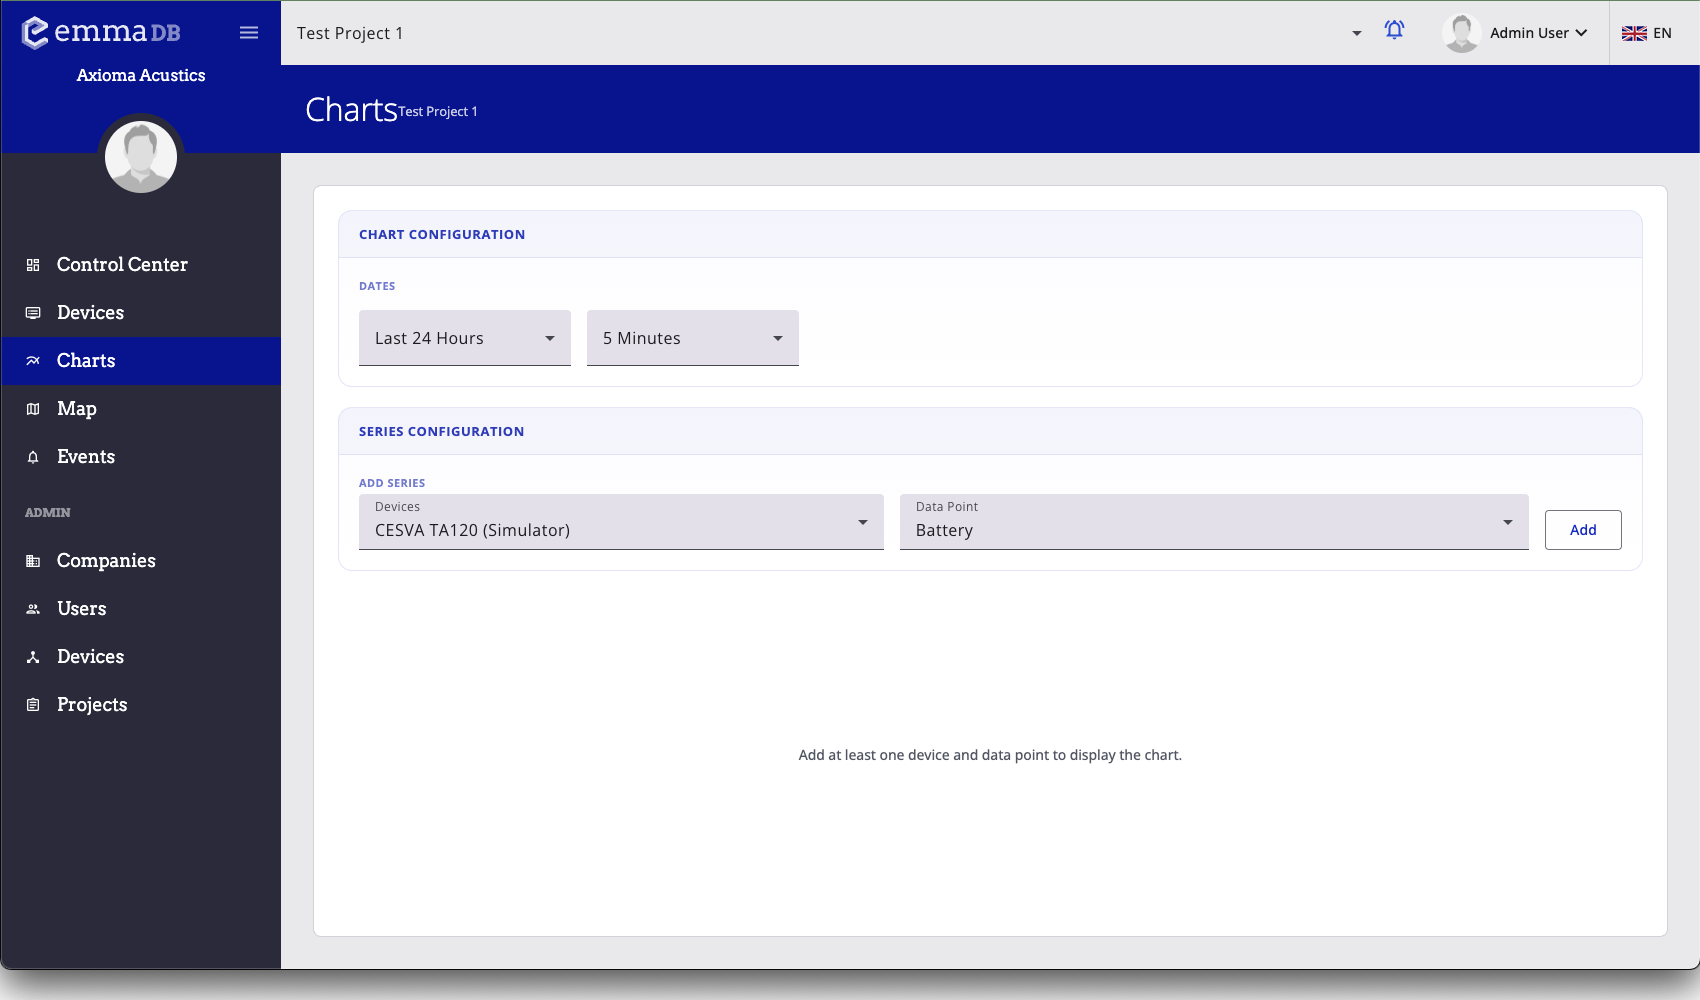
Task: Click the emmaDB logo icon
Action: 35,33
